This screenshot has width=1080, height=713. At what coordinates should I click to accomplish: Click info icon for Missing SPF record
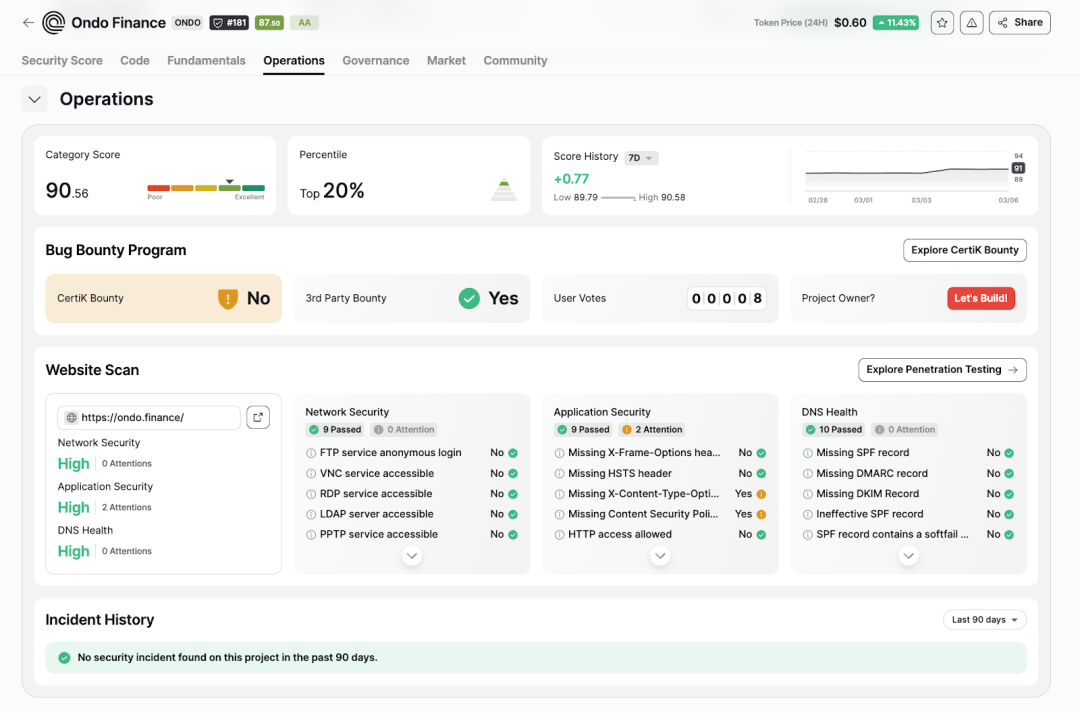[x=807, y=453]
